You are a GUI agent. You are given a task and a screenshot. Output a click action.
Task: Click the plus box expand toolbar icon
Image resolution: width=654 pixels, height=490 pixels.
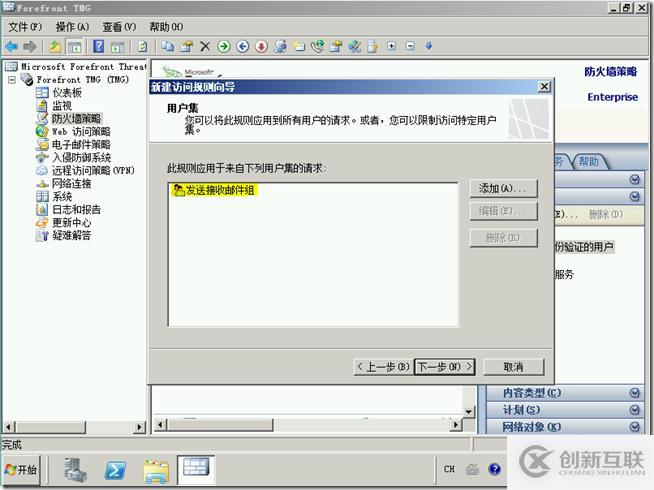tap(391, 46)
